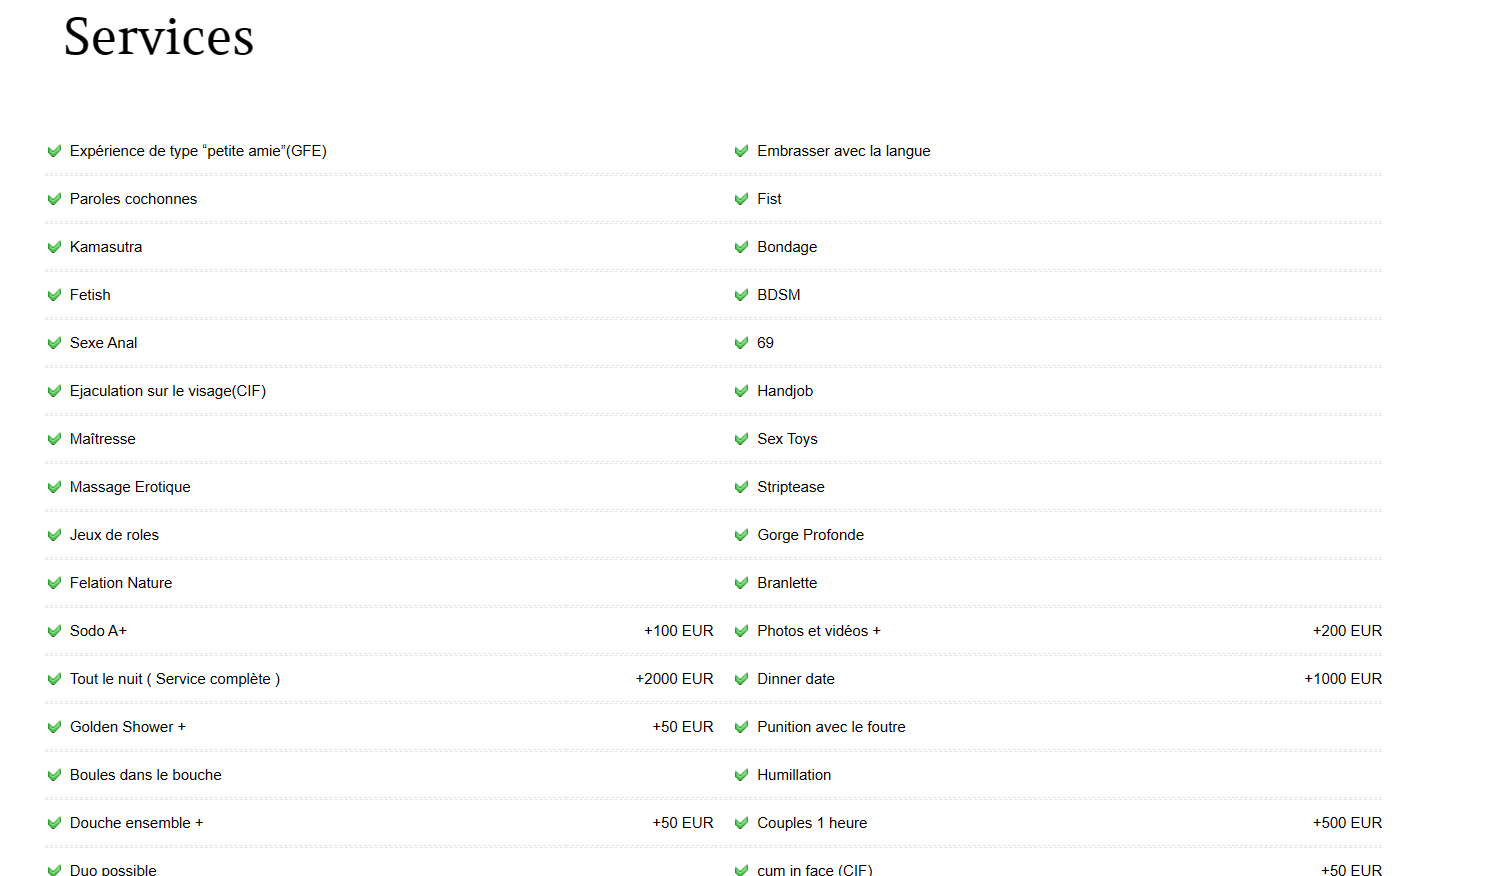The width and height of the screenshot is (1490, 876).
Task: Click the checkmark beside Humillation
Action: (x=742, y=775)
